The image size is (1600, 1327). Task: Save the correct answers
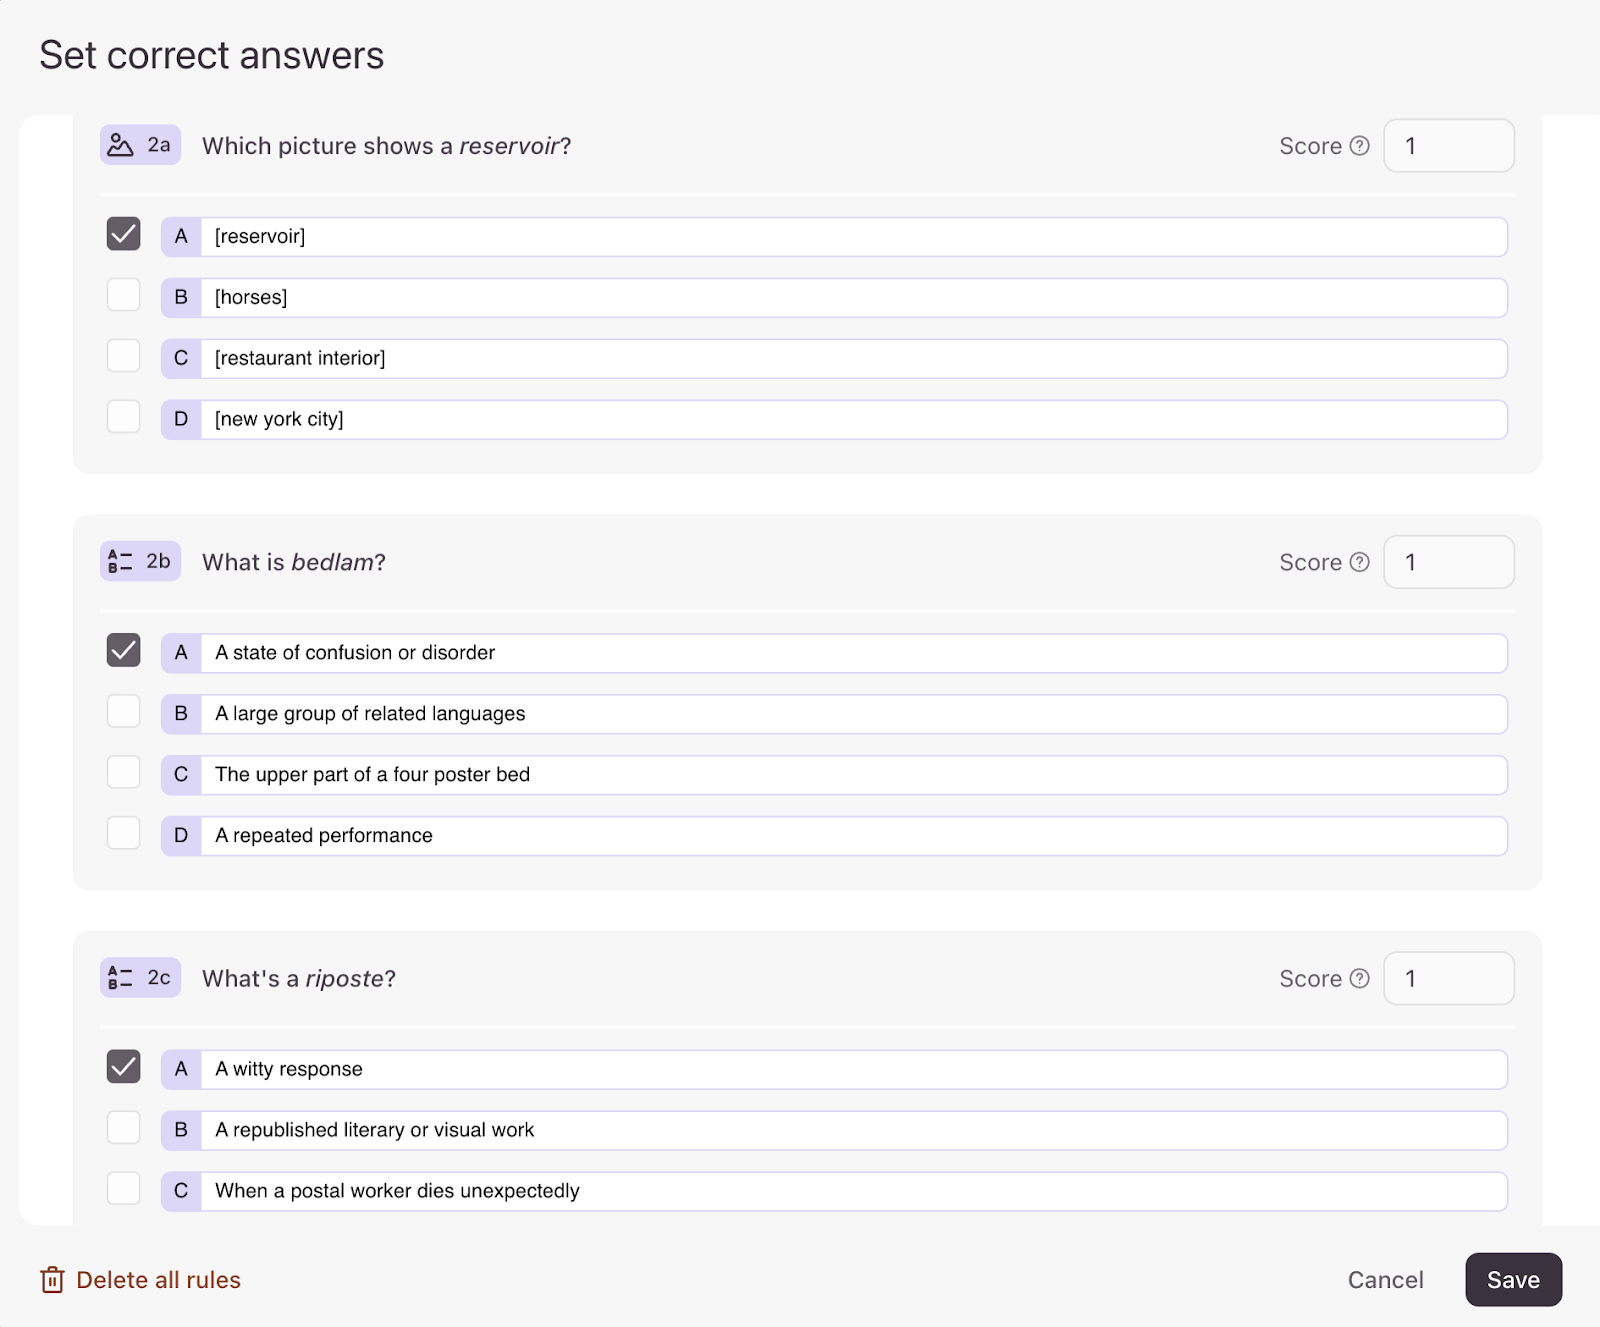pos(1513,1280)
